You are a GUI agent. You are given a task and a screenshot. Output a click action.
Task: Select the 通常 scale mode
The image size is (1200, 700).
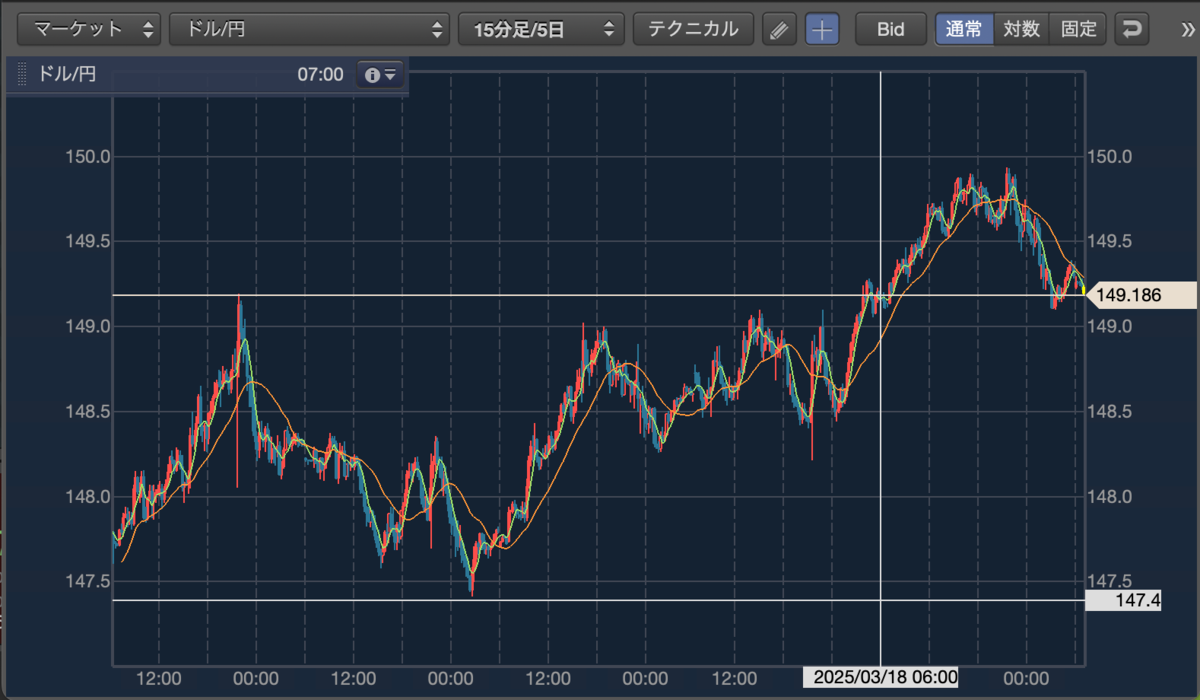coord(965,29)
